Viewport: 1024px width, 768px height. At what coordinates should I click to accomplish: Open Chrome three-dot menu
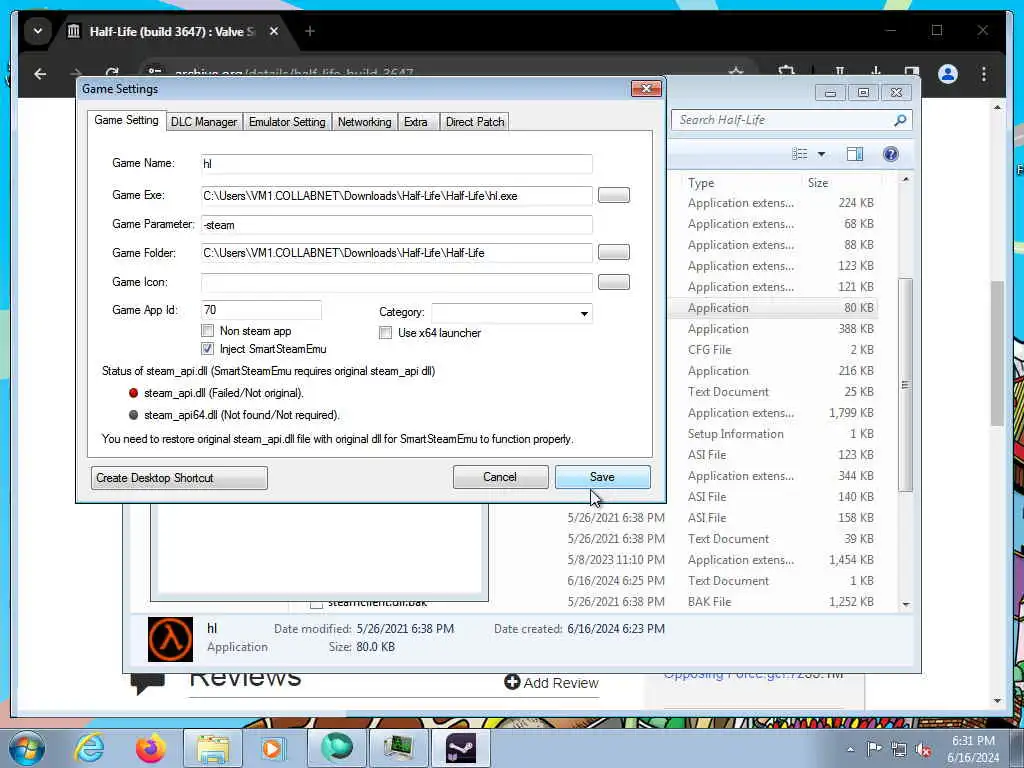984,74
